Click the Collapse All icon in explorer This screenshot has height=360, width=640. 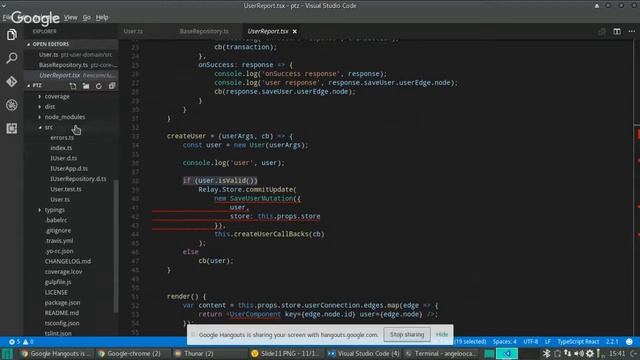[112, 86]
